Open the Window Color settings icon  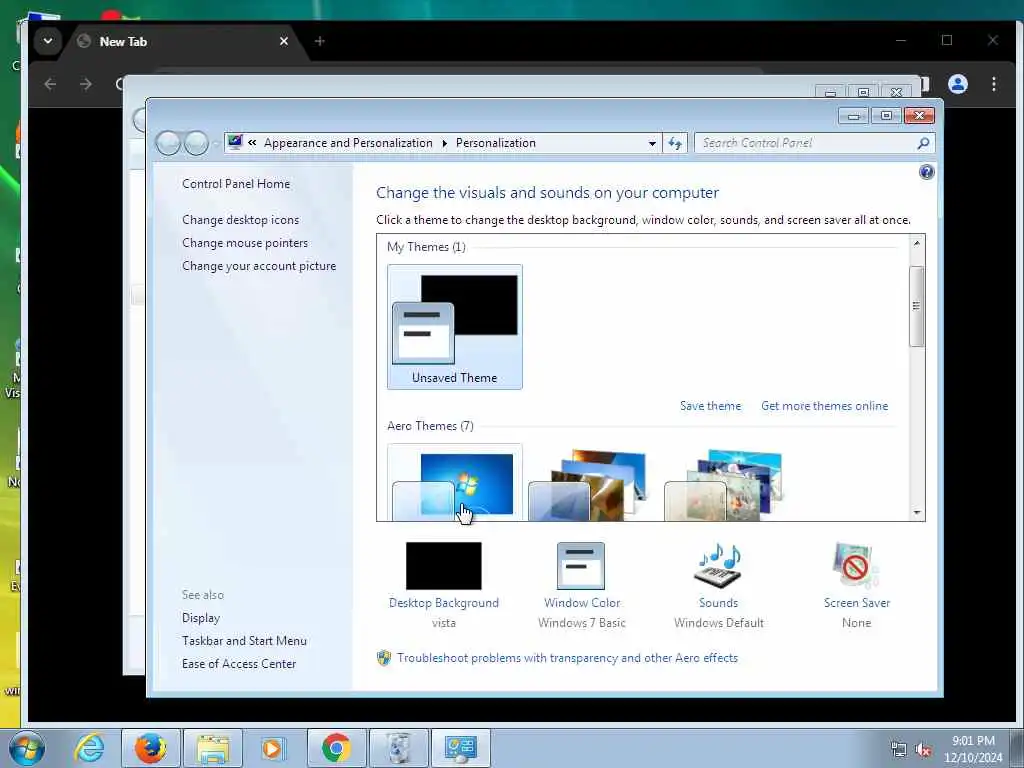click(581, 566)
